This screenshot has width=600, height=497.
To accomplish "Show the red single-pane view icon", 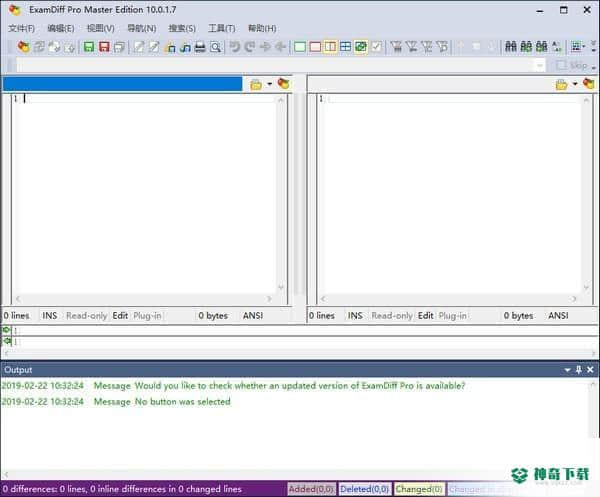I will [315, 47].
